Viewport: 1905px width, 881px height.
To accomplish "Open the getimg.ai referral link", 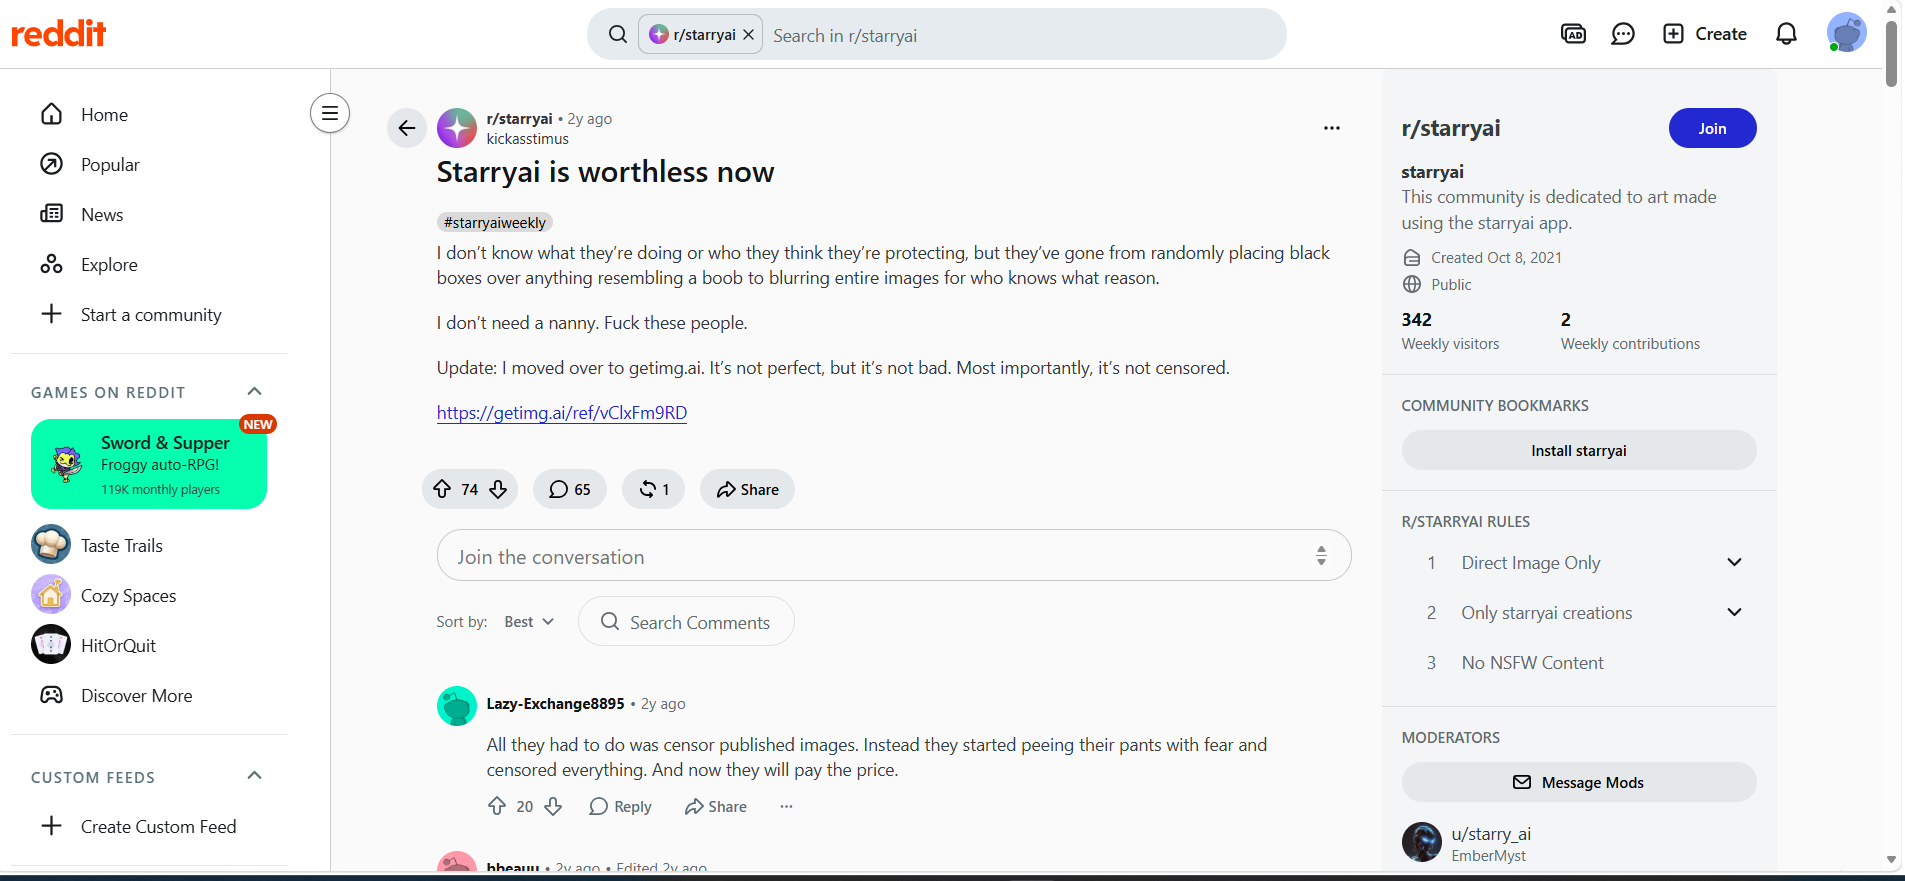I will [562, 413].
